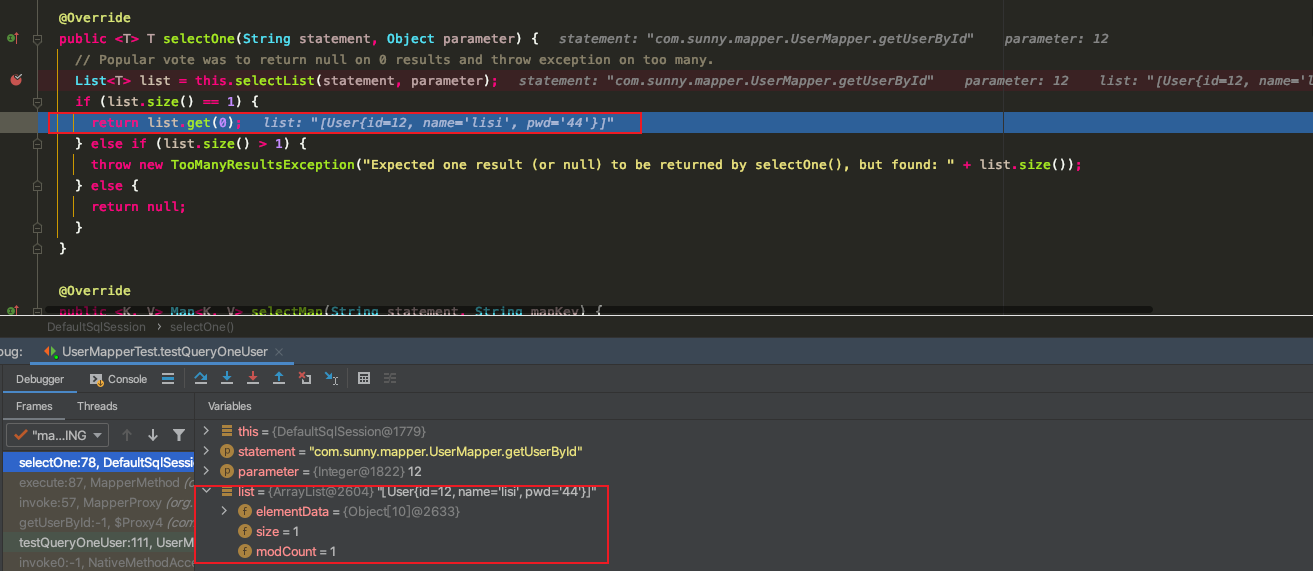Select the execute:87, MapperMethod frame
The height and width of the screenshot is (571, 1313).
click(97, 482)
